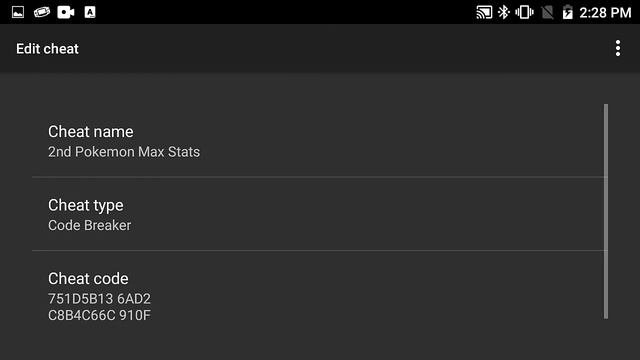This screenshot has width=640, height=360.
Task: Tap the cast screen status icon
Action: 484,12
